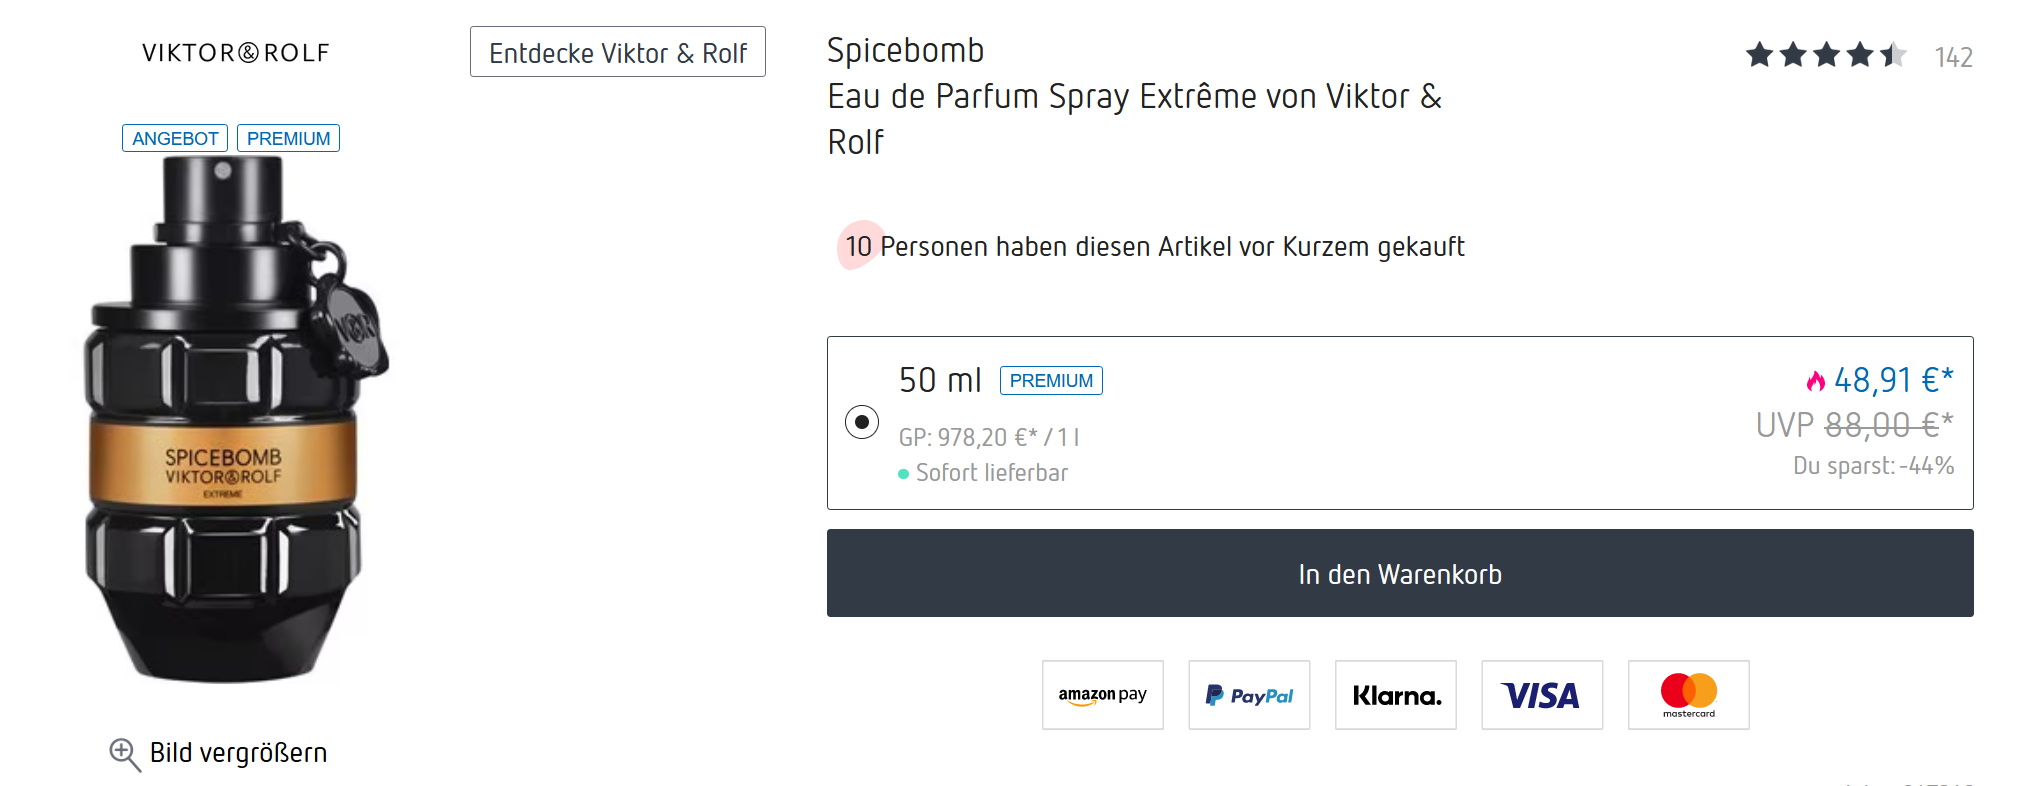Click the flame hot-deal icon
Image resolution: width=2019 pixels, height=786 pixels.
(1815, 381)
